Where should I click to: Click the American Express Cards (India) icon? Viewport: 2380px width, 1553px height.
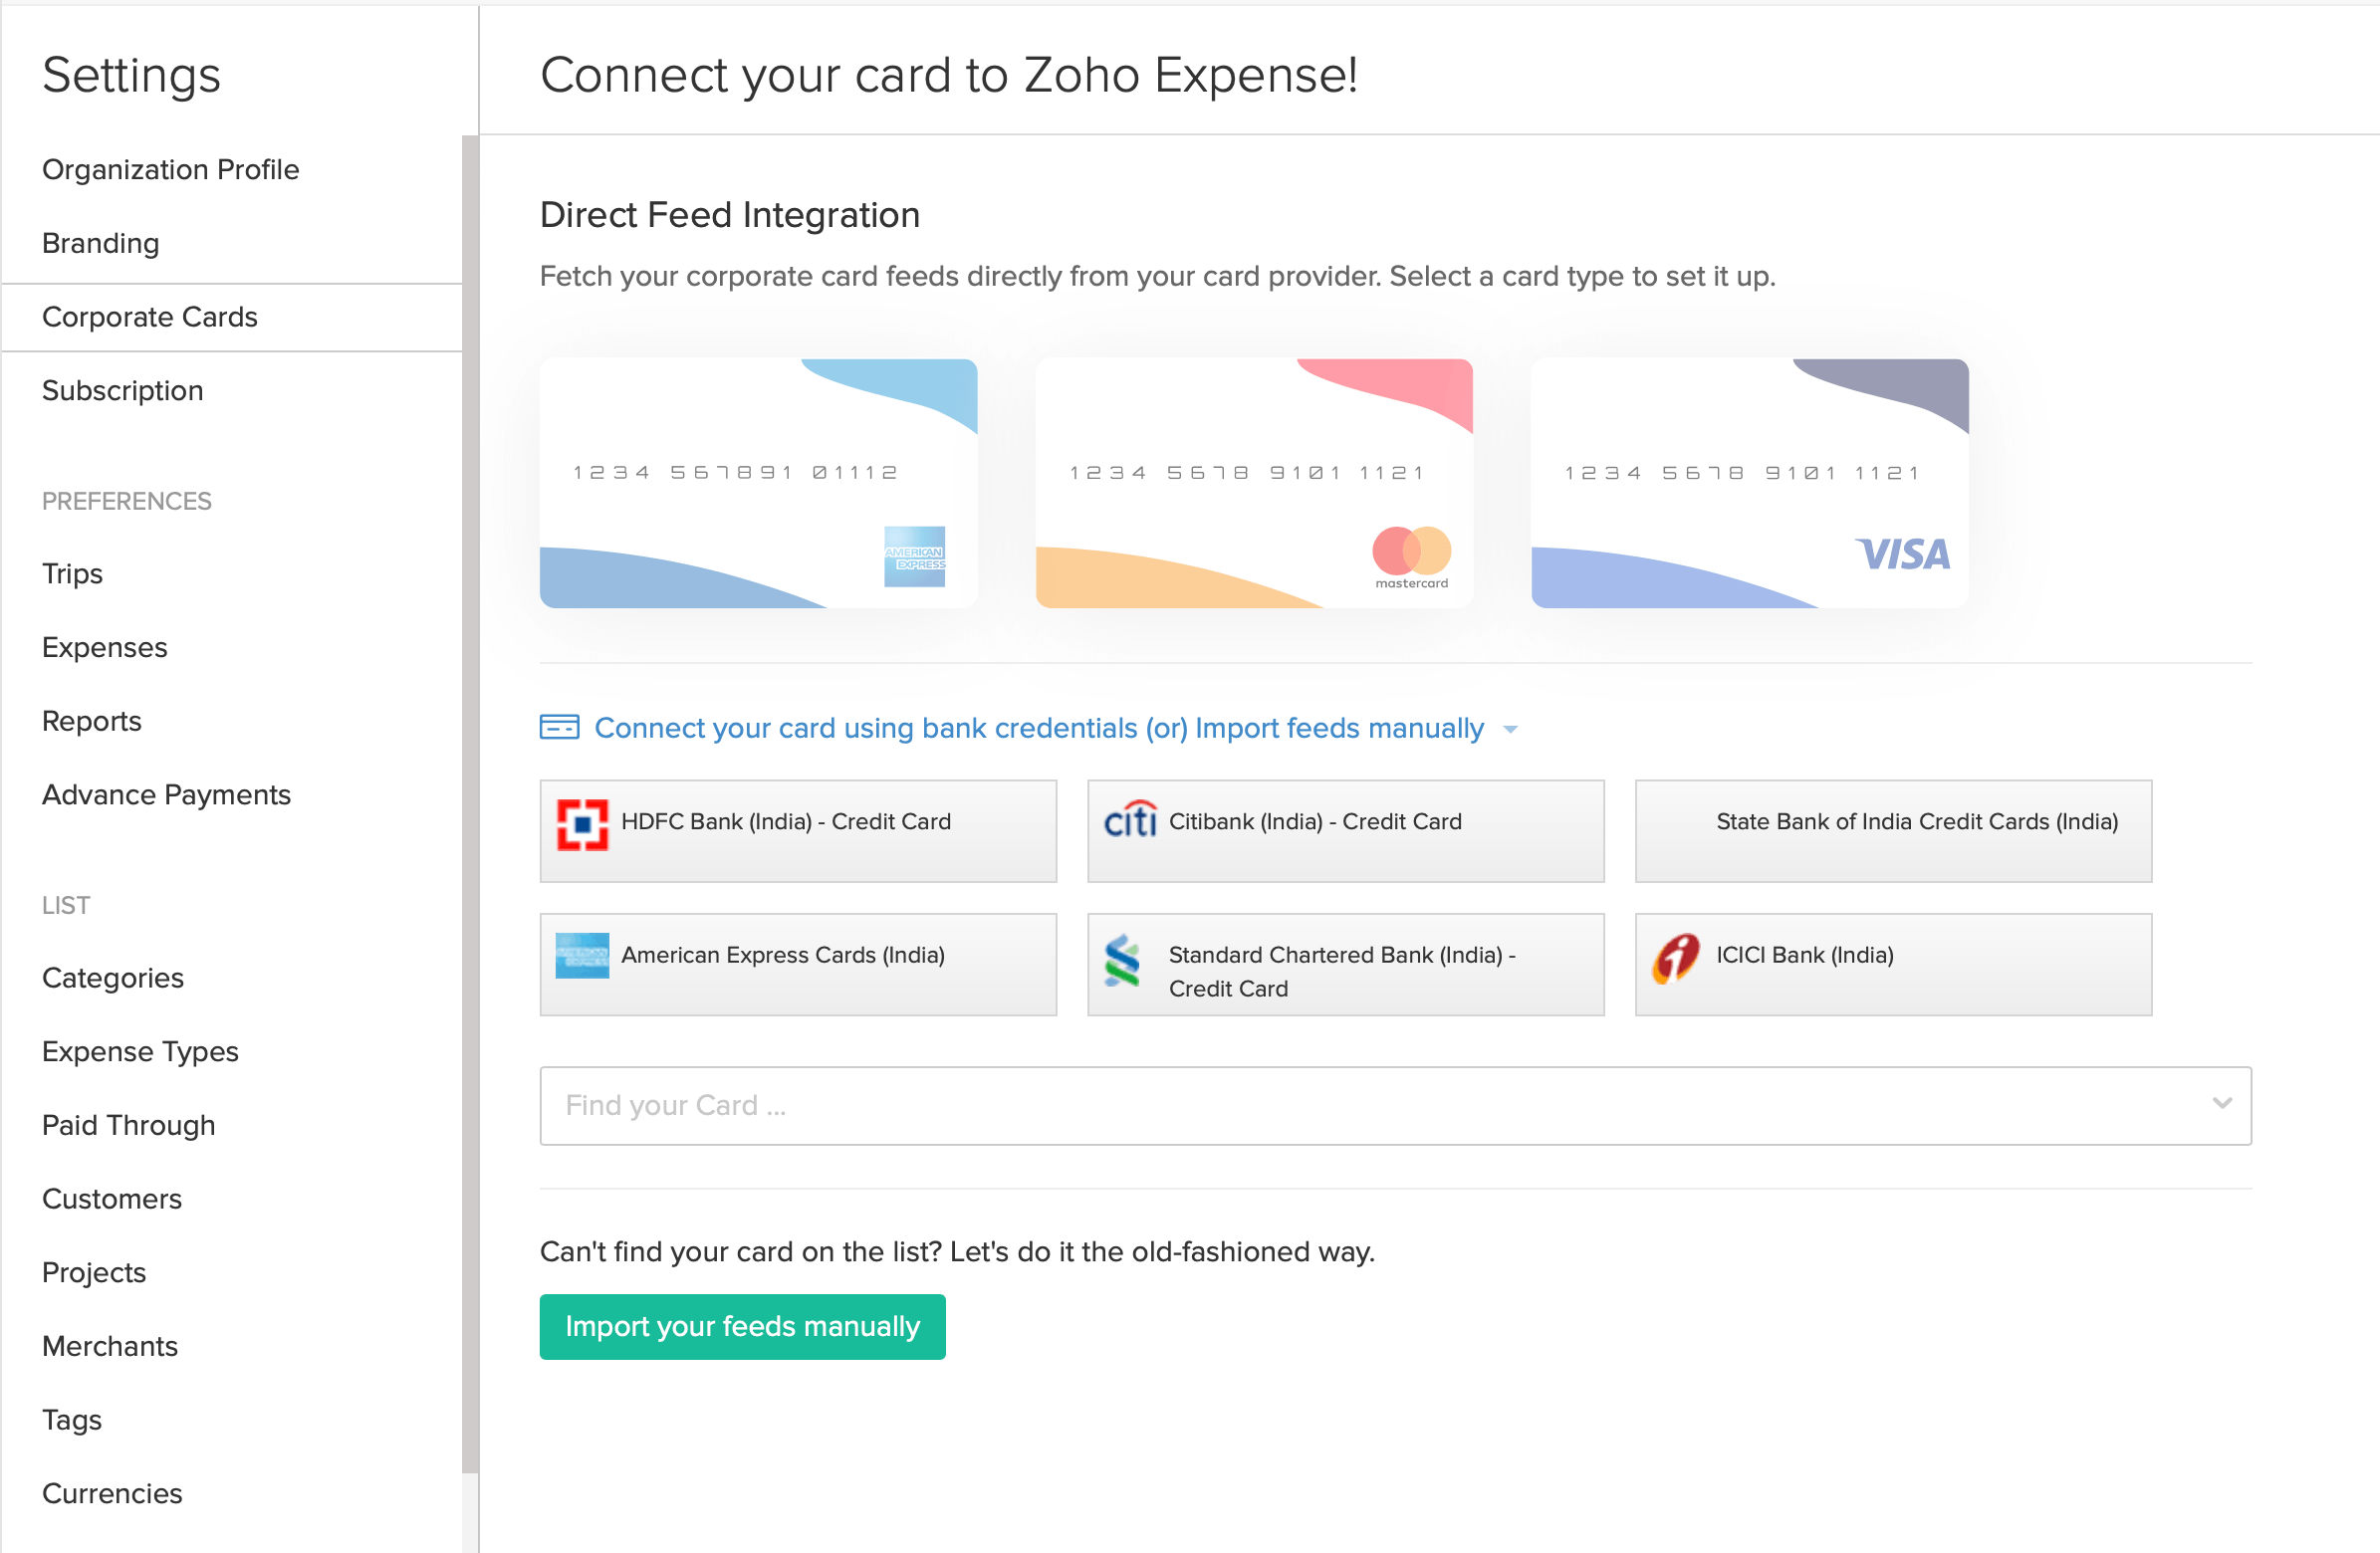tap(582, 955)
